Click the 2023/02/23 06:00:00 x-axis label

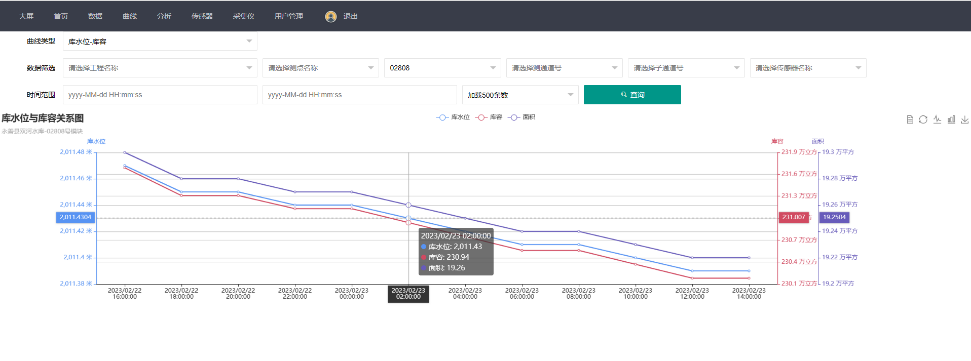[522, 294]
